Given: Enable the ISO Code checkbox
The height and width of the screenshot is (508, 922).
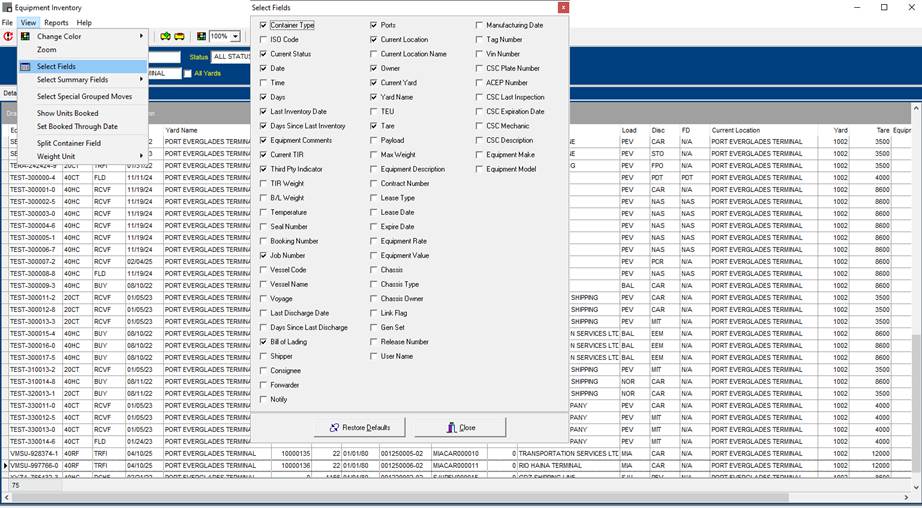Looking at the screenshot, I should coord(264,40).
